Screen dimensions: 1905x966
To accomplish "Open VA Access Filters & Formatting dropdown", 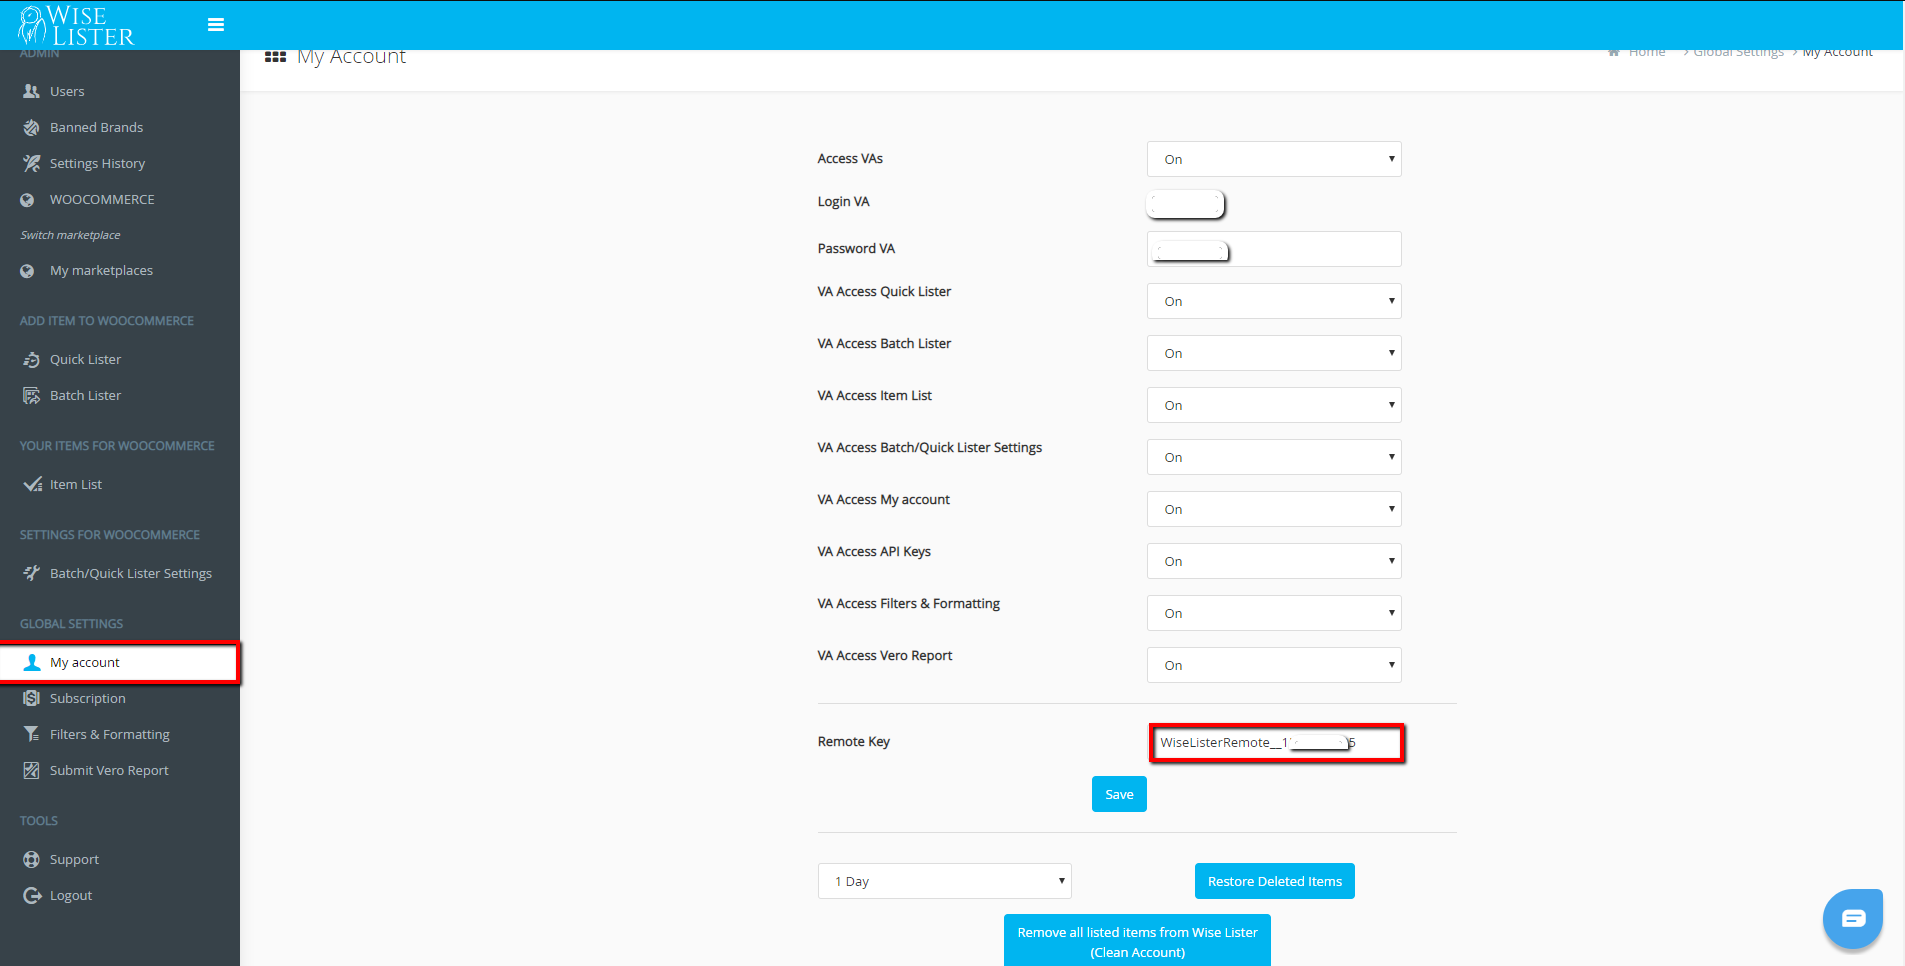I will [x=1274, y=613].
